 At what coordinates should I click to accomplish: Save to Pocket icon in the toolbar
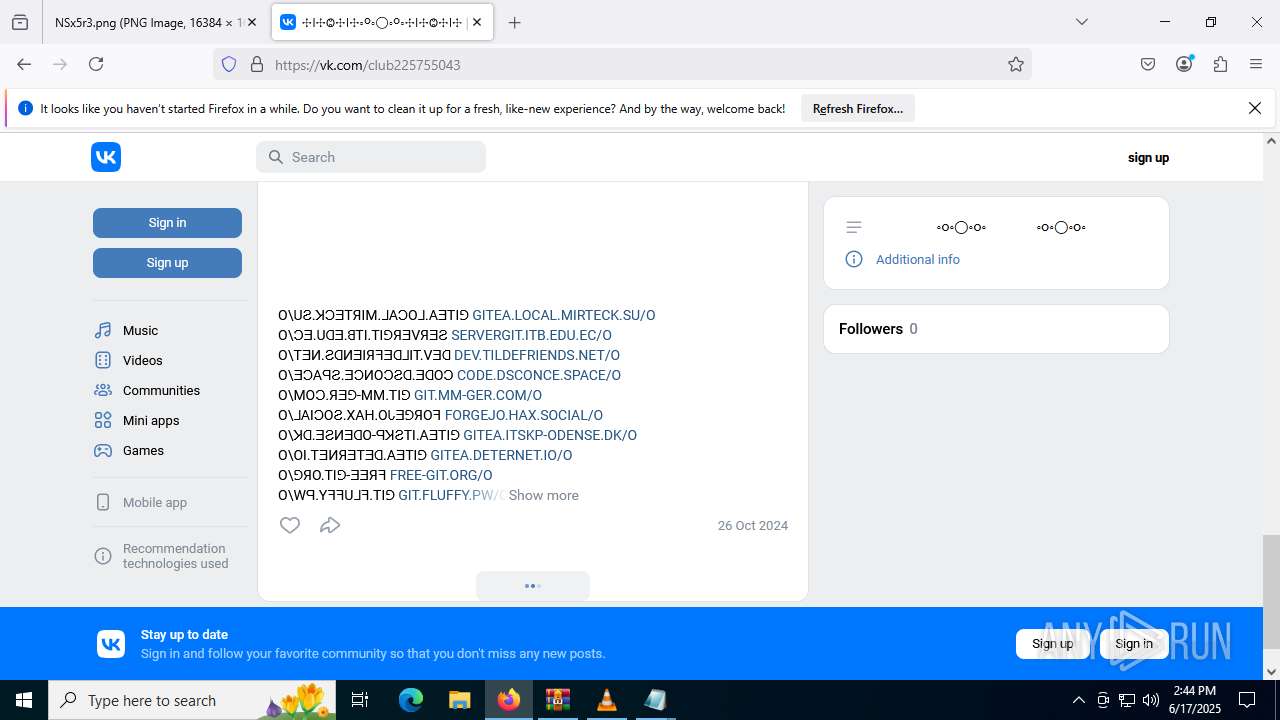(x=1148, y=64)
